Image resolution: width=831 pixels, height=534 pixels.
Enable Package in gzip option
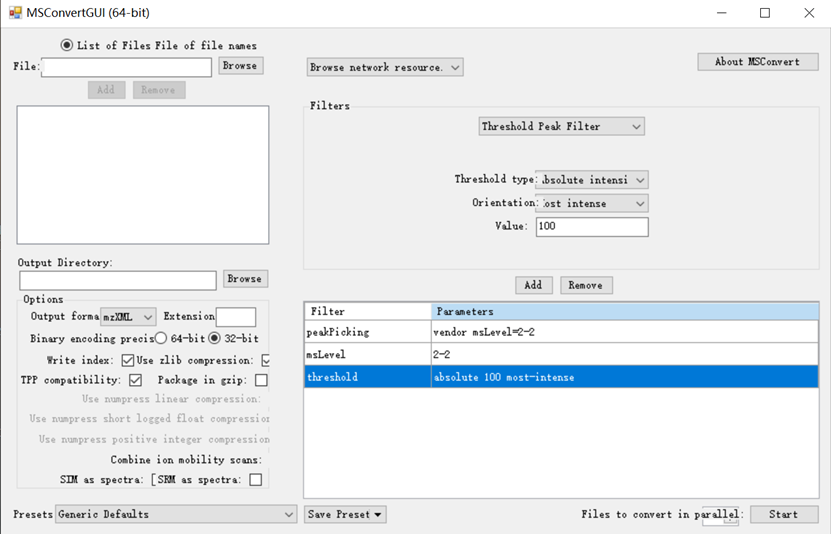tap(261, 380)
